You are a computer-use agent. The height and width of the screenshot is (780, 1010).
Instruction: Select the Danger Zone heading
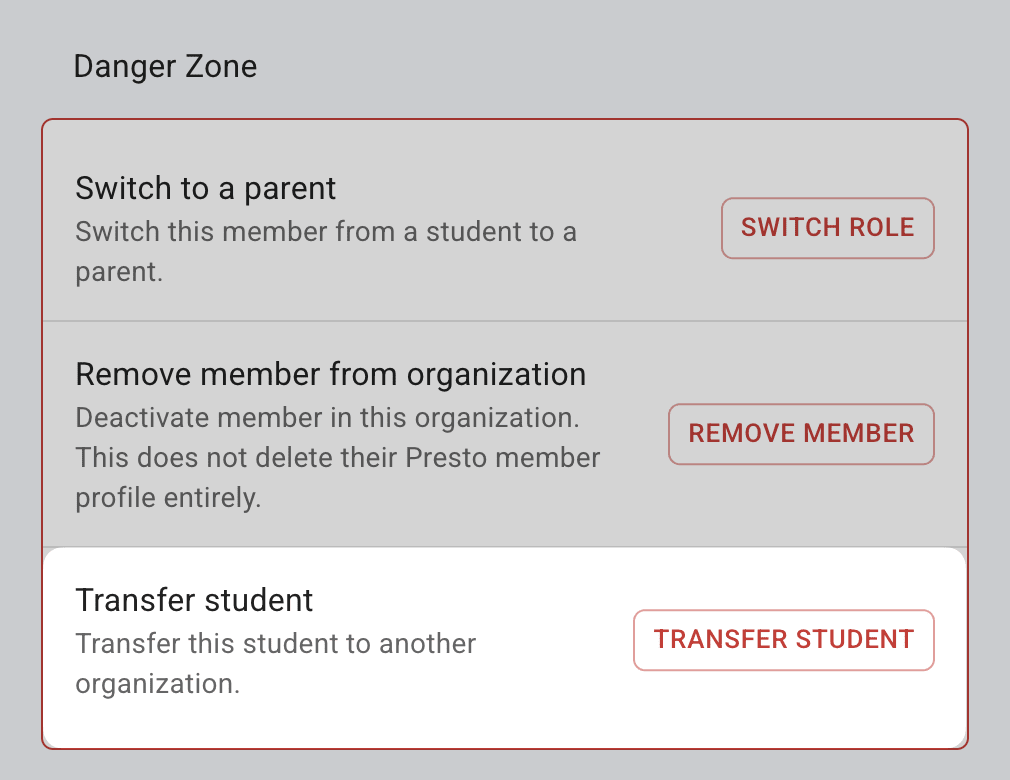point(165,67)
